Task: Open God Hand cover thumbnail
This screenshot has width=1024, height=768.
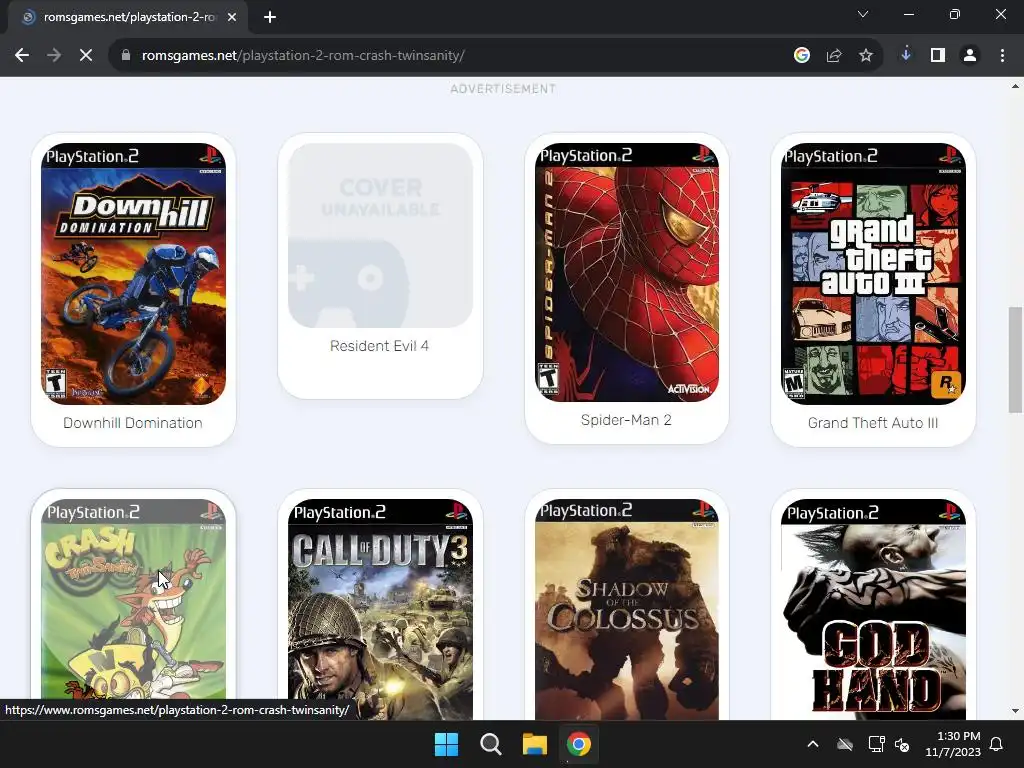Action: [x=873, y=609]
